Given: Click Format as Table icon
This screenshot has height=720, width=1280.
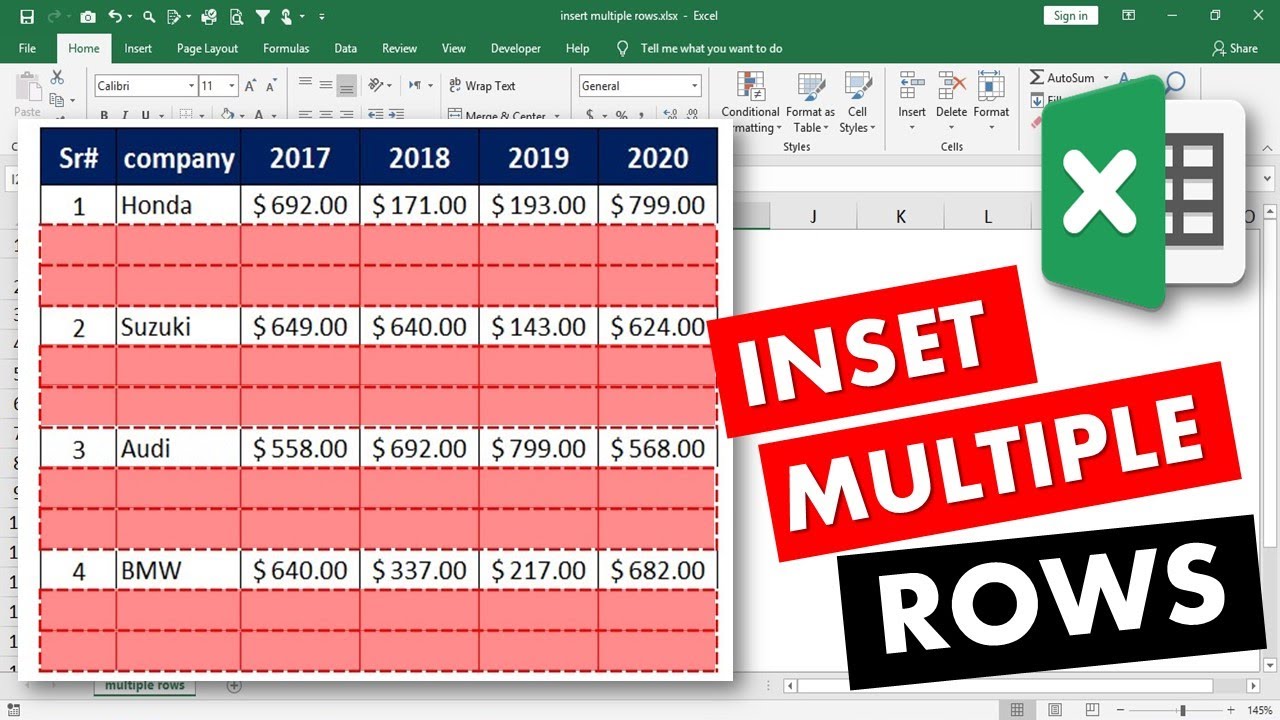Looking at the screenshot, I should click(x=810, y=86).
